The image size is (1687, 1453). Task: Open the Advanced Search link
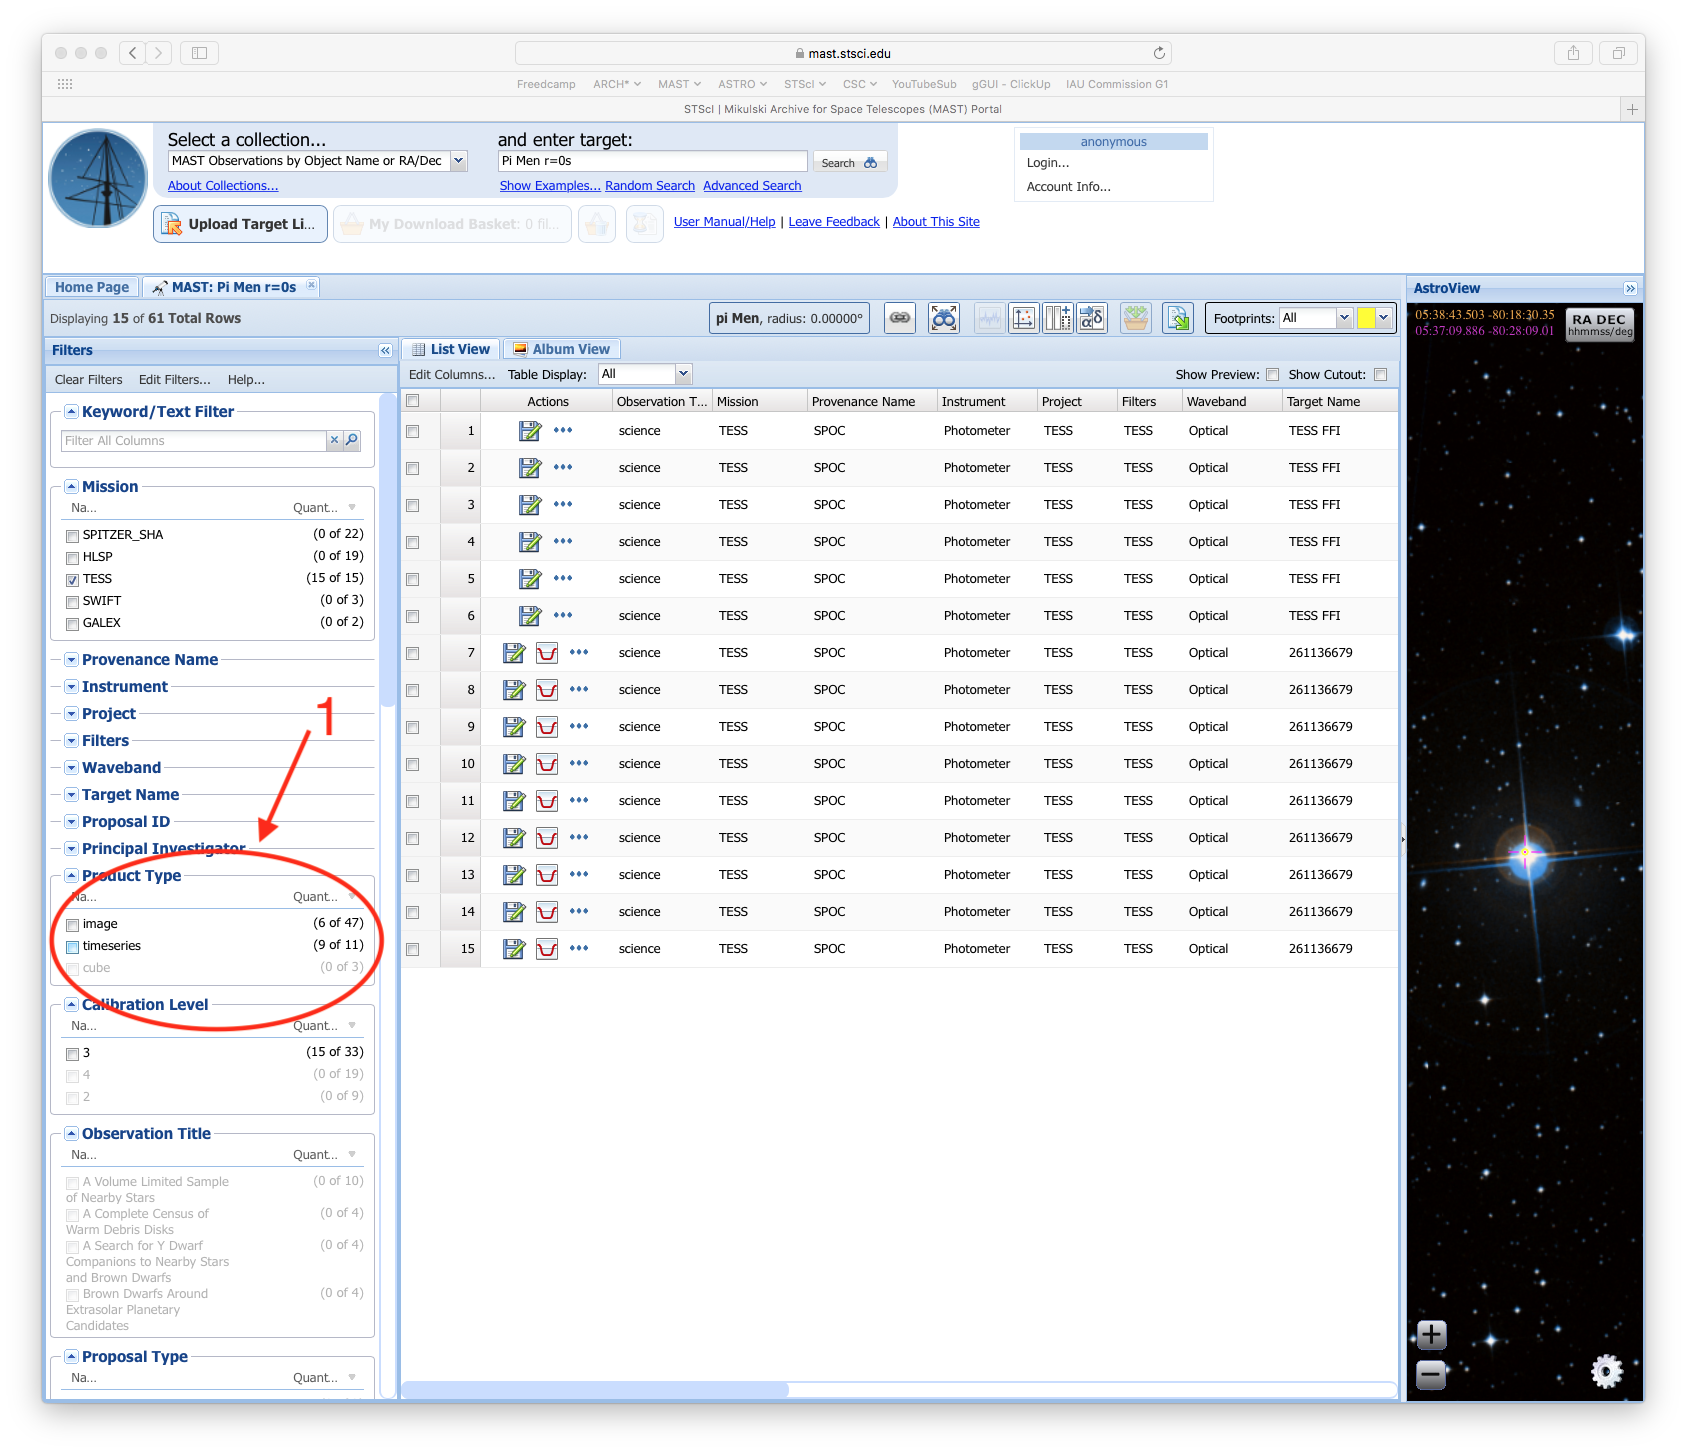click(x=752, y=186)
